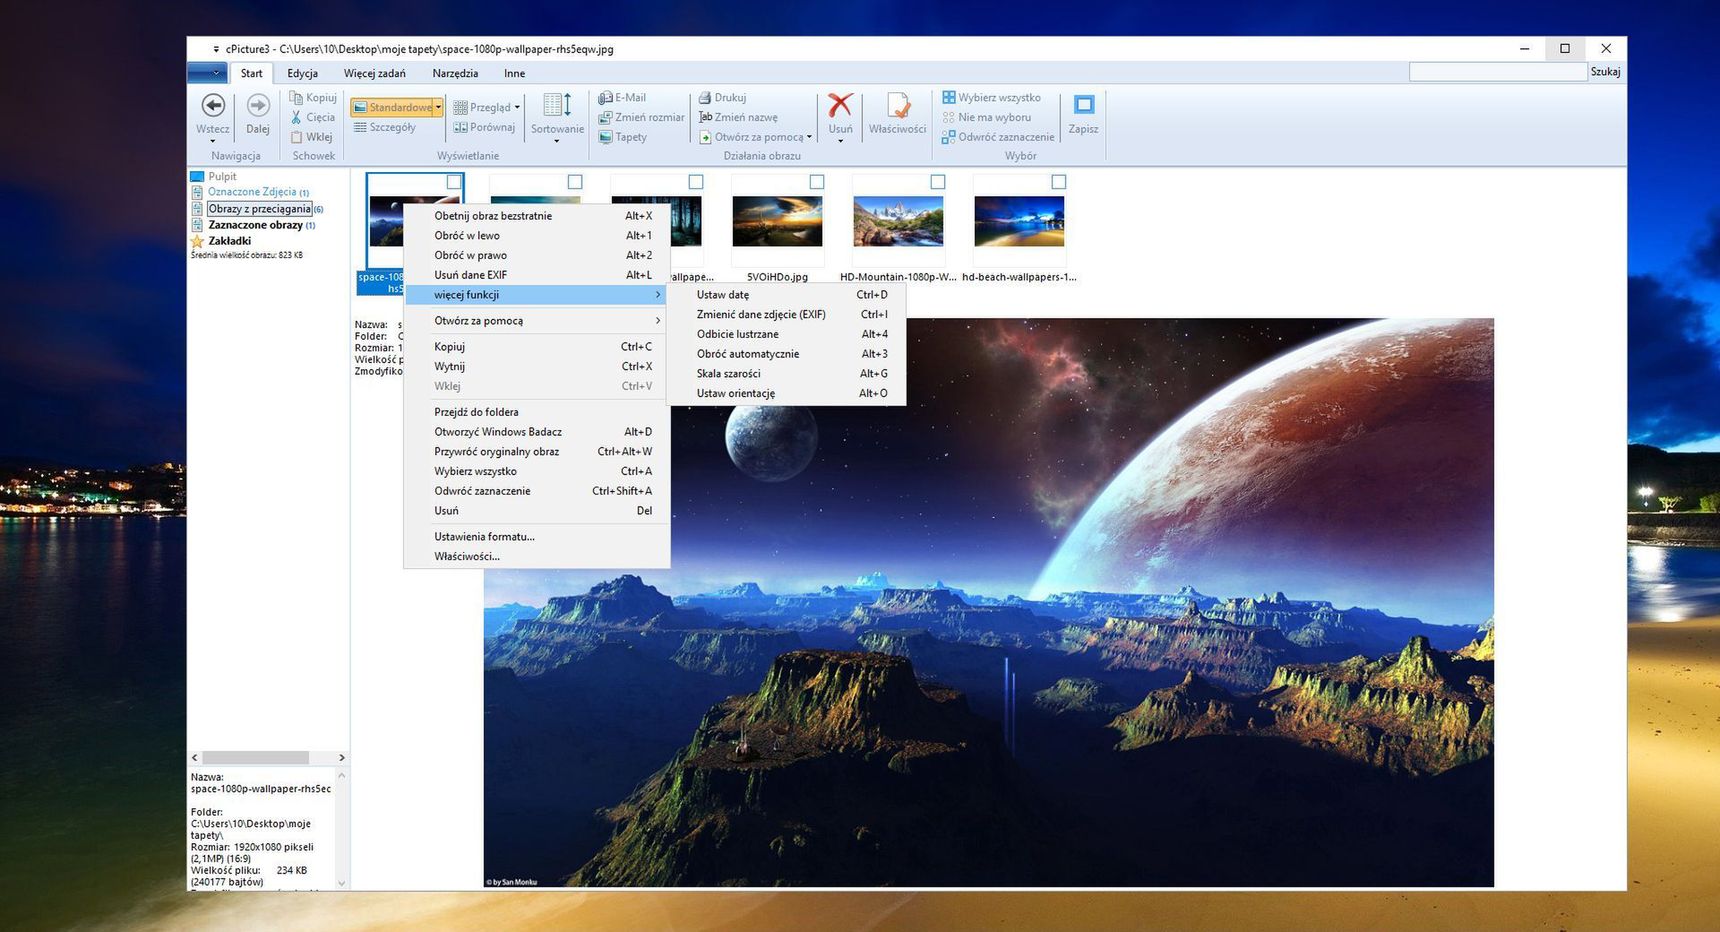Go back with the Wstecz arrow icon

click(213, 105)
